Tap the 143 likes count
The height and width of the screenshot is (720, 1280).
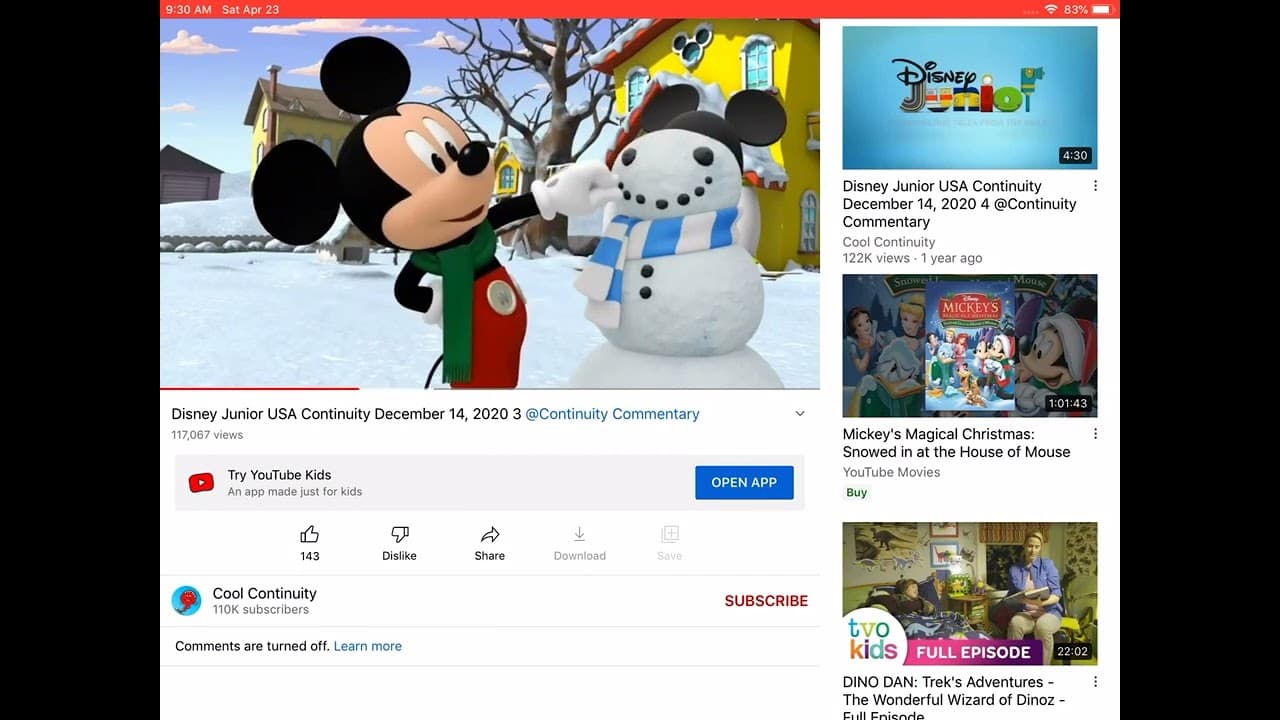tap(310, 556)
